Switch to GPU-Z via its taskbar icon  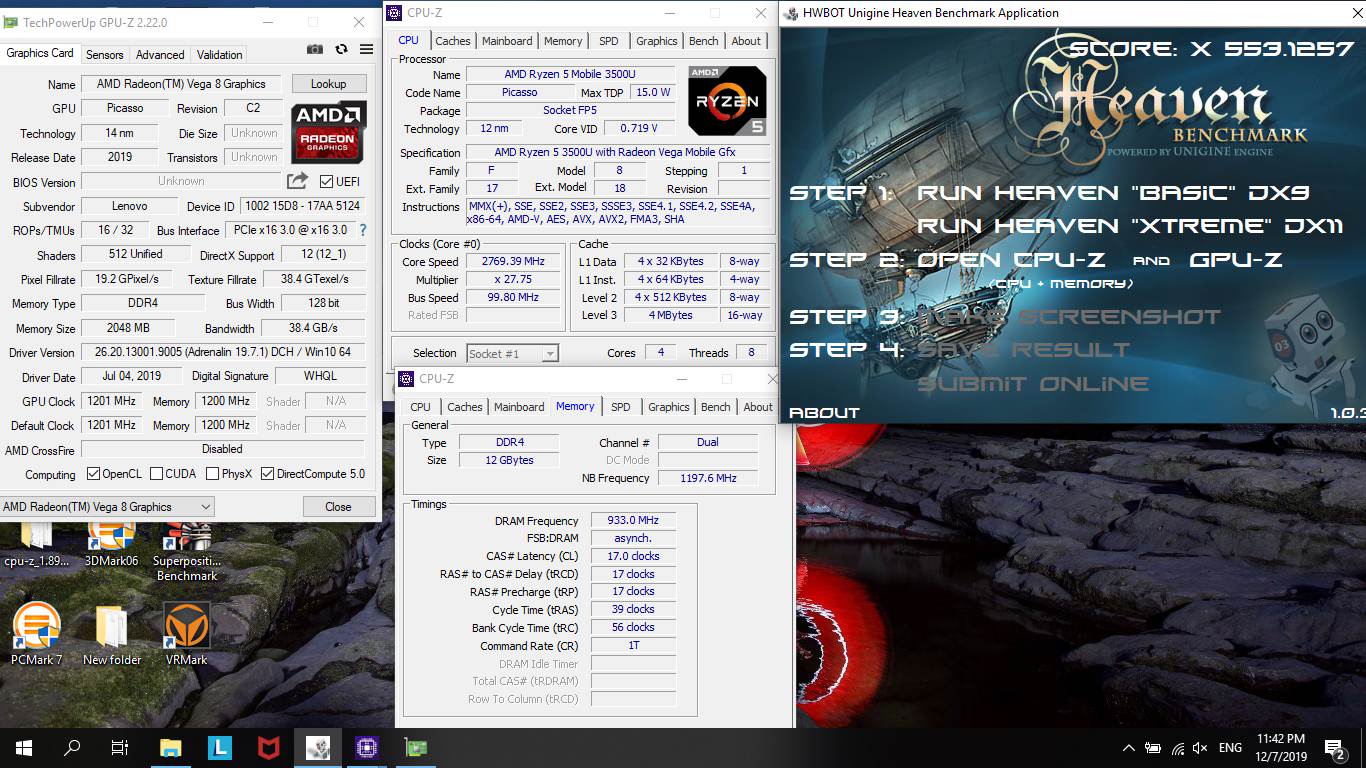414,747
